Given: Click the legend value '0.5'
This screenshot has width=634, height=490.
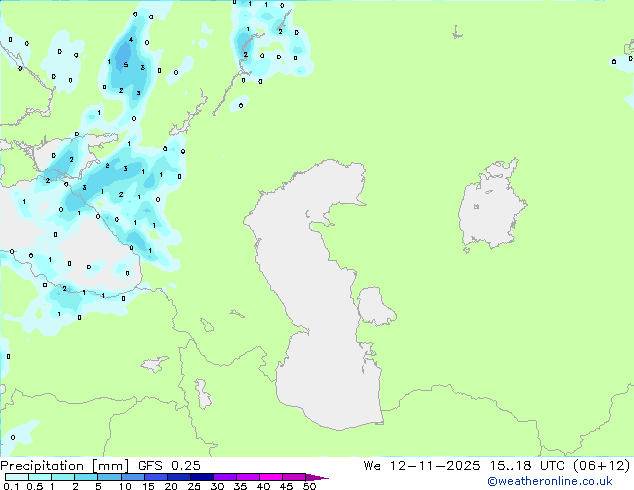Looking at the screenshot, I should pos(35,486).
